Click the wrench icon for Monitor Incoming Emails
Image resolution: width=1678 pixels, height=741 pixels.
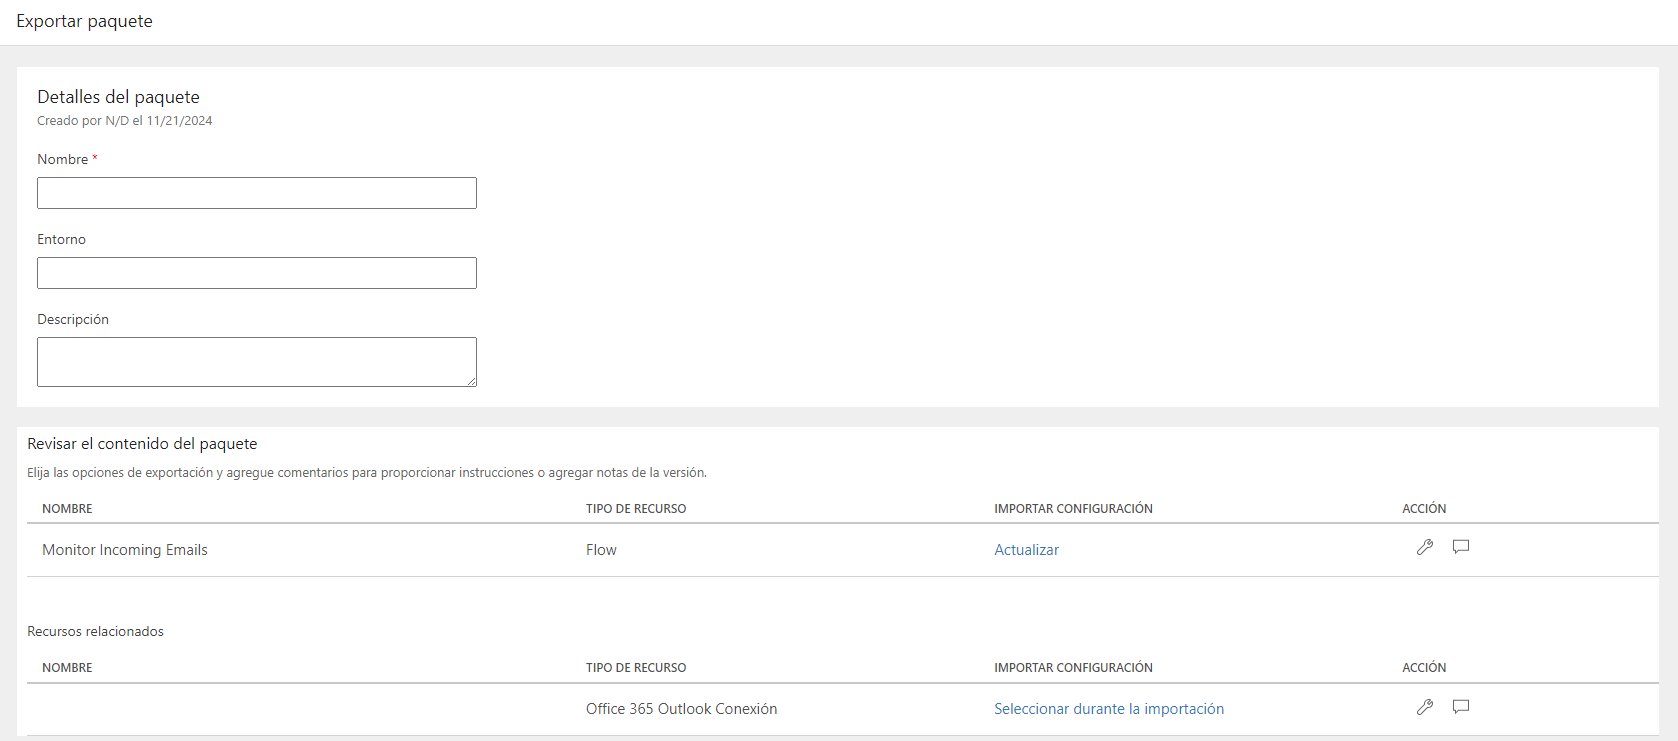pyautogui.click(x=1425, y=547)
